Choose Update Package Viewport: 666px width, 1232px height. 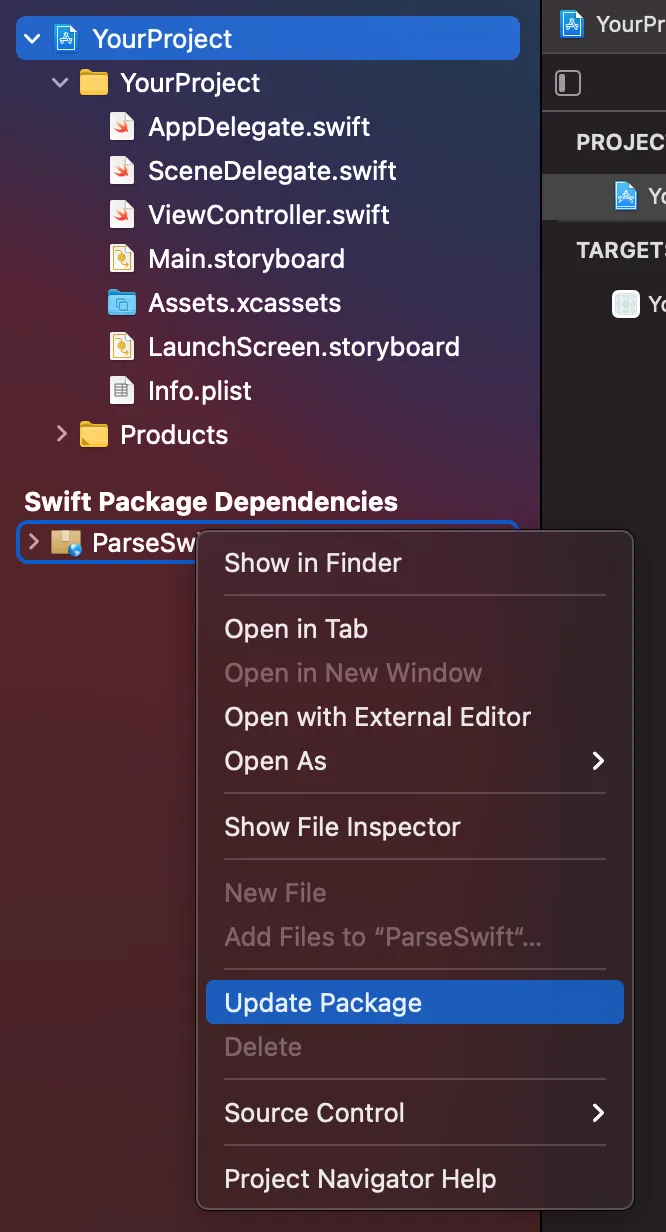(x=415, y=1003)
